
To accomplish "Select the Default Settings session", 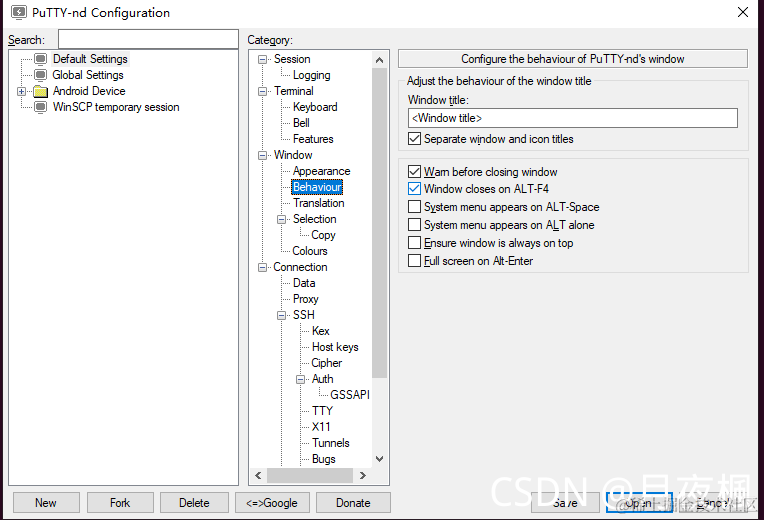I will (x=90, y=59).
